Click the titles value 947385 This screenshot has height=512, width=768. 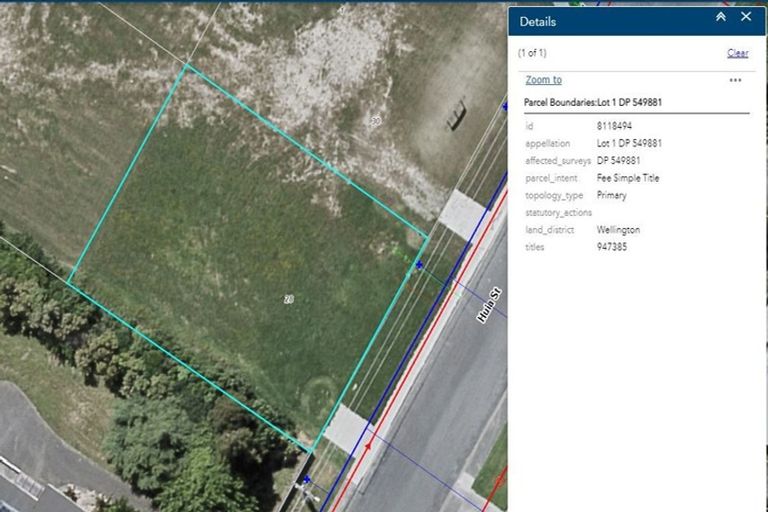612,247
